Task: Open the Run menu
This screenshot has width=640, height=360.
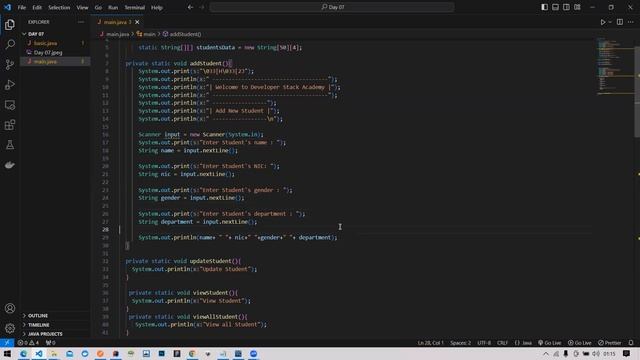Action: tap(113, 7)
